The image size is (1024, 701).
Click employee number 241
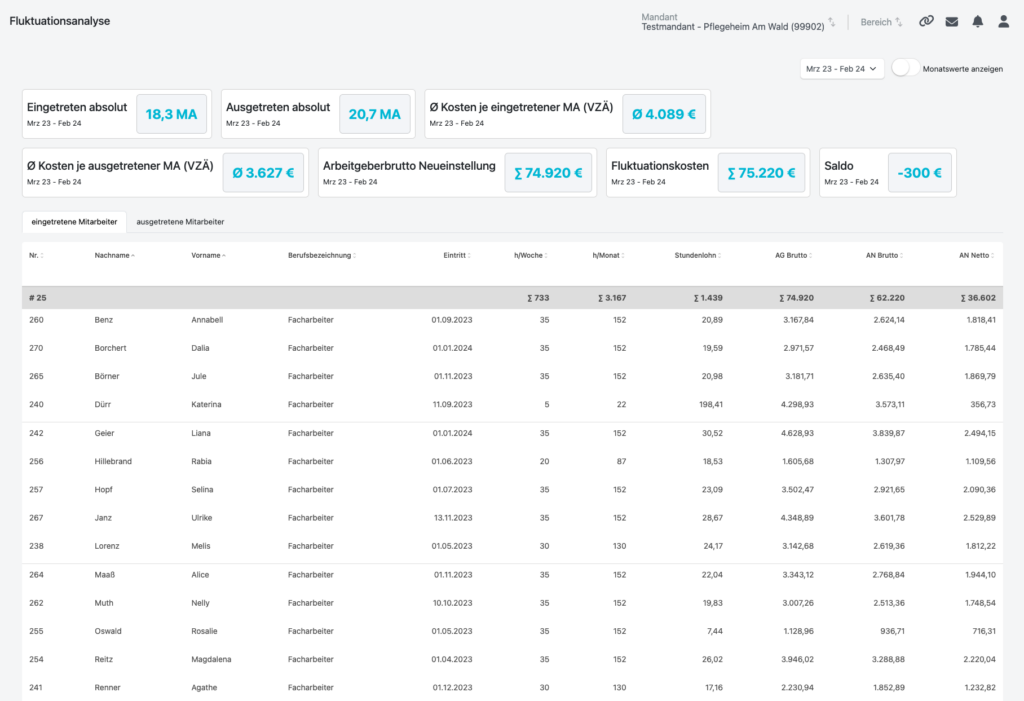pos(36,687)
